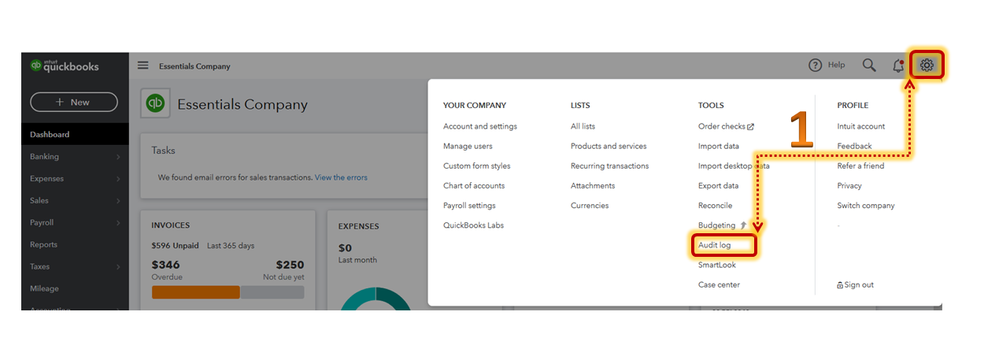Click the + New button
Viewport: 999px width, 361px height.
pyautogui.click(x=74, y=102)
